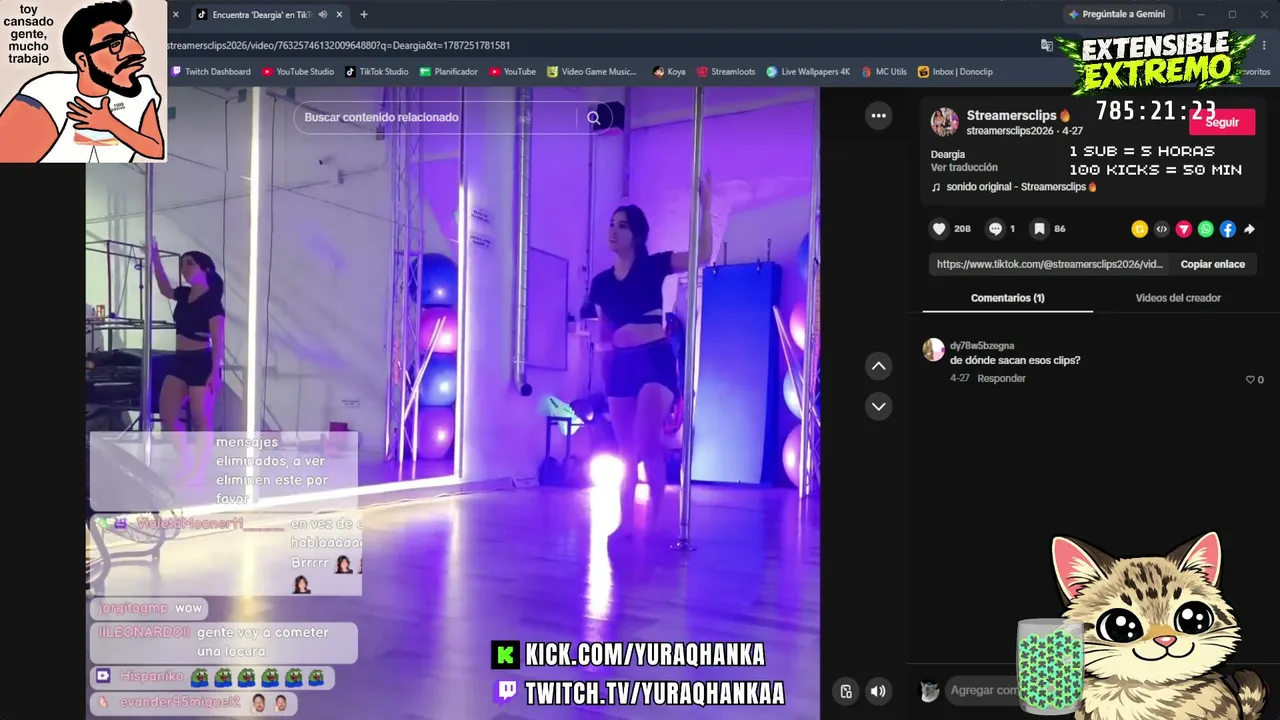Viewport: 1280px width, 720px height.
Task: Open dy78w5bzegna commenter avatar
Action: click(933, 349)
